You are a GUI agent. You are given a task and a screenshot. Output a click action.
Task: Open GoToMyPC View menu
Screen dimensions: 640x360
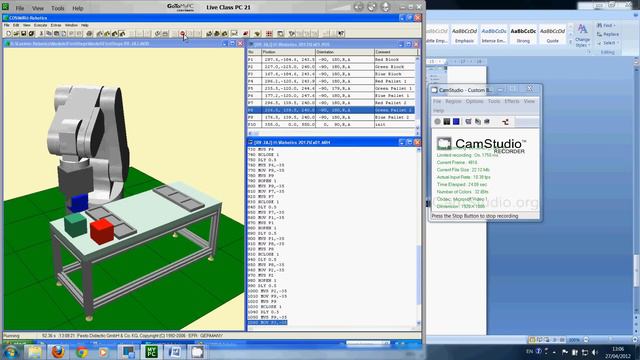tap(38, 8)
